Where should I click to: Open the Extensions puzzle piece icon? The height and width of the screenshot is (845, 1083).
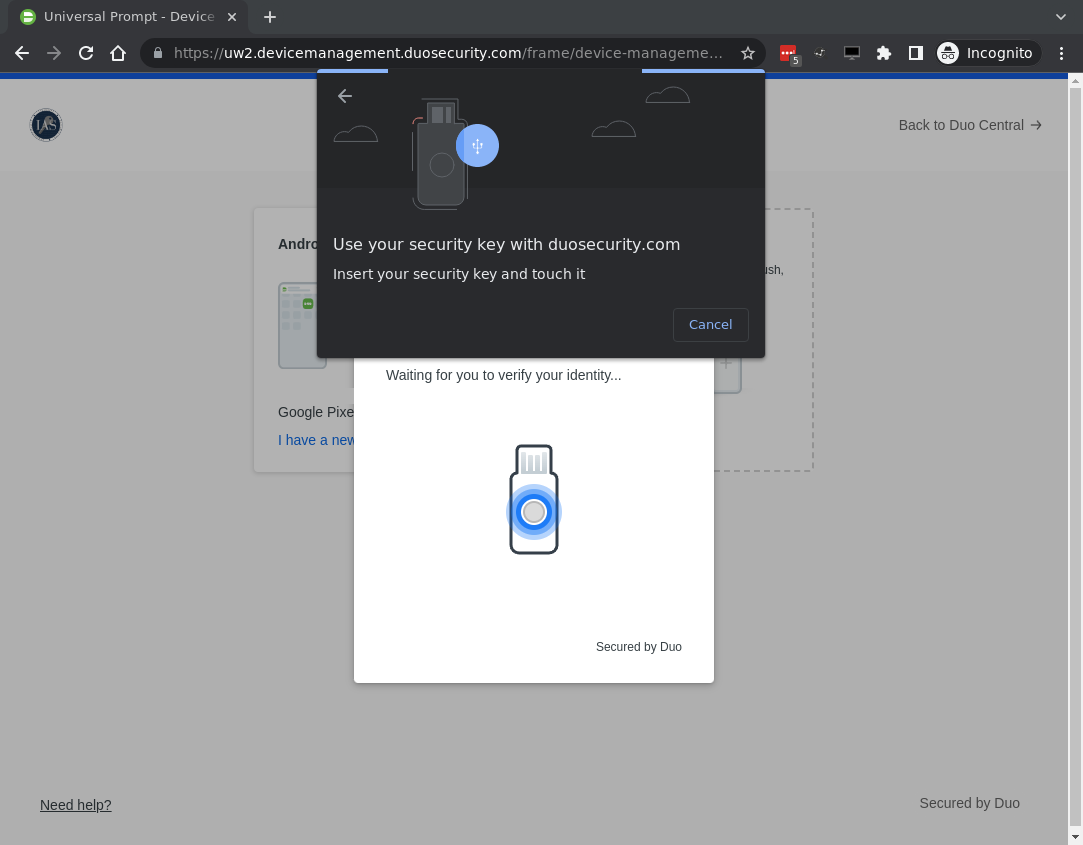click(884, 53)
